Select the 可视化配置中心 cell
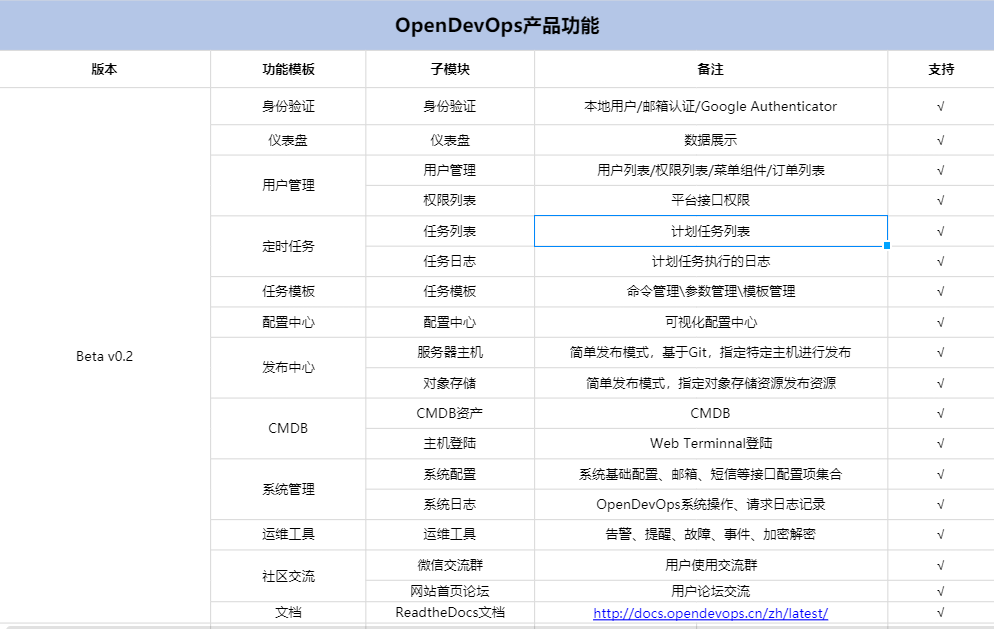This screenshot has height=629, width=994. [711, 322]
